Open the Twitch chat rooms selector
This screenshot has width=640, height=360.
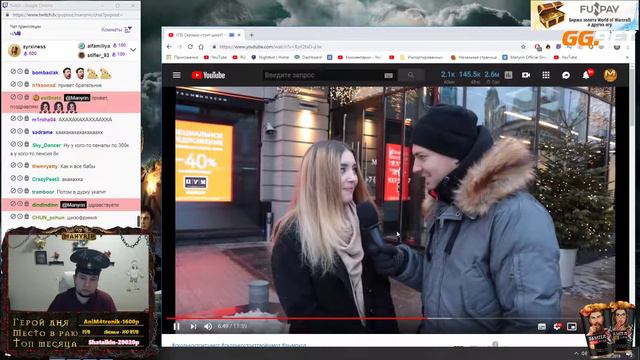click(116, 30)
